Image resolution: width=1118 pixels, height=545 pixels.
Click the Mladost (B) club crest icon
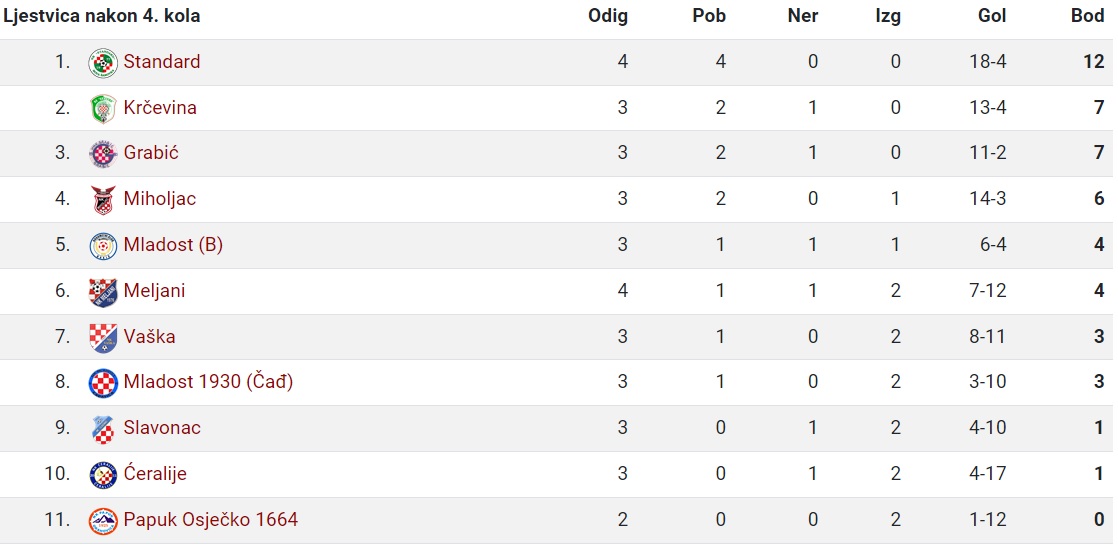[103, 246]
